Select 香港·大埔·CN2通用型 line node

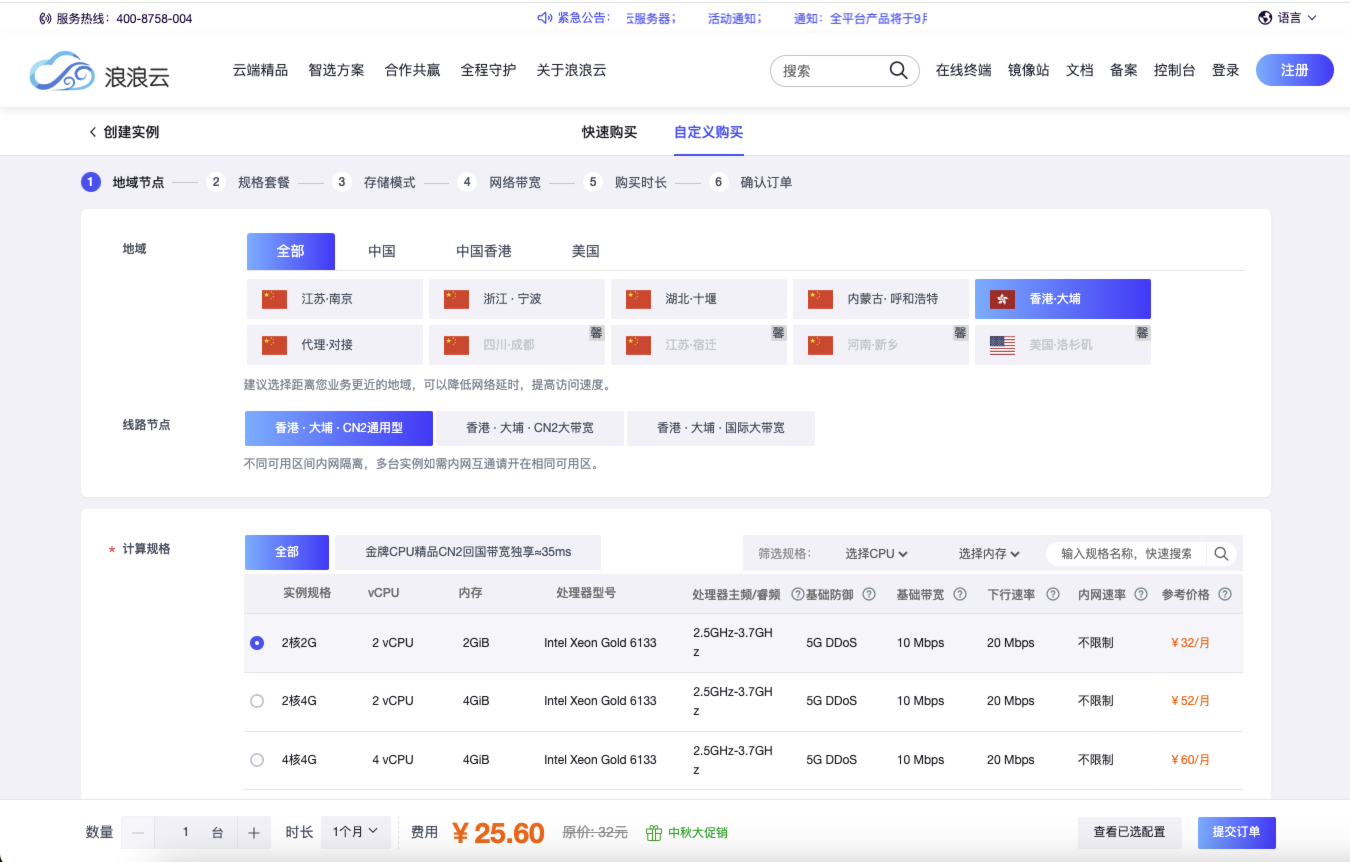point(339,428)
